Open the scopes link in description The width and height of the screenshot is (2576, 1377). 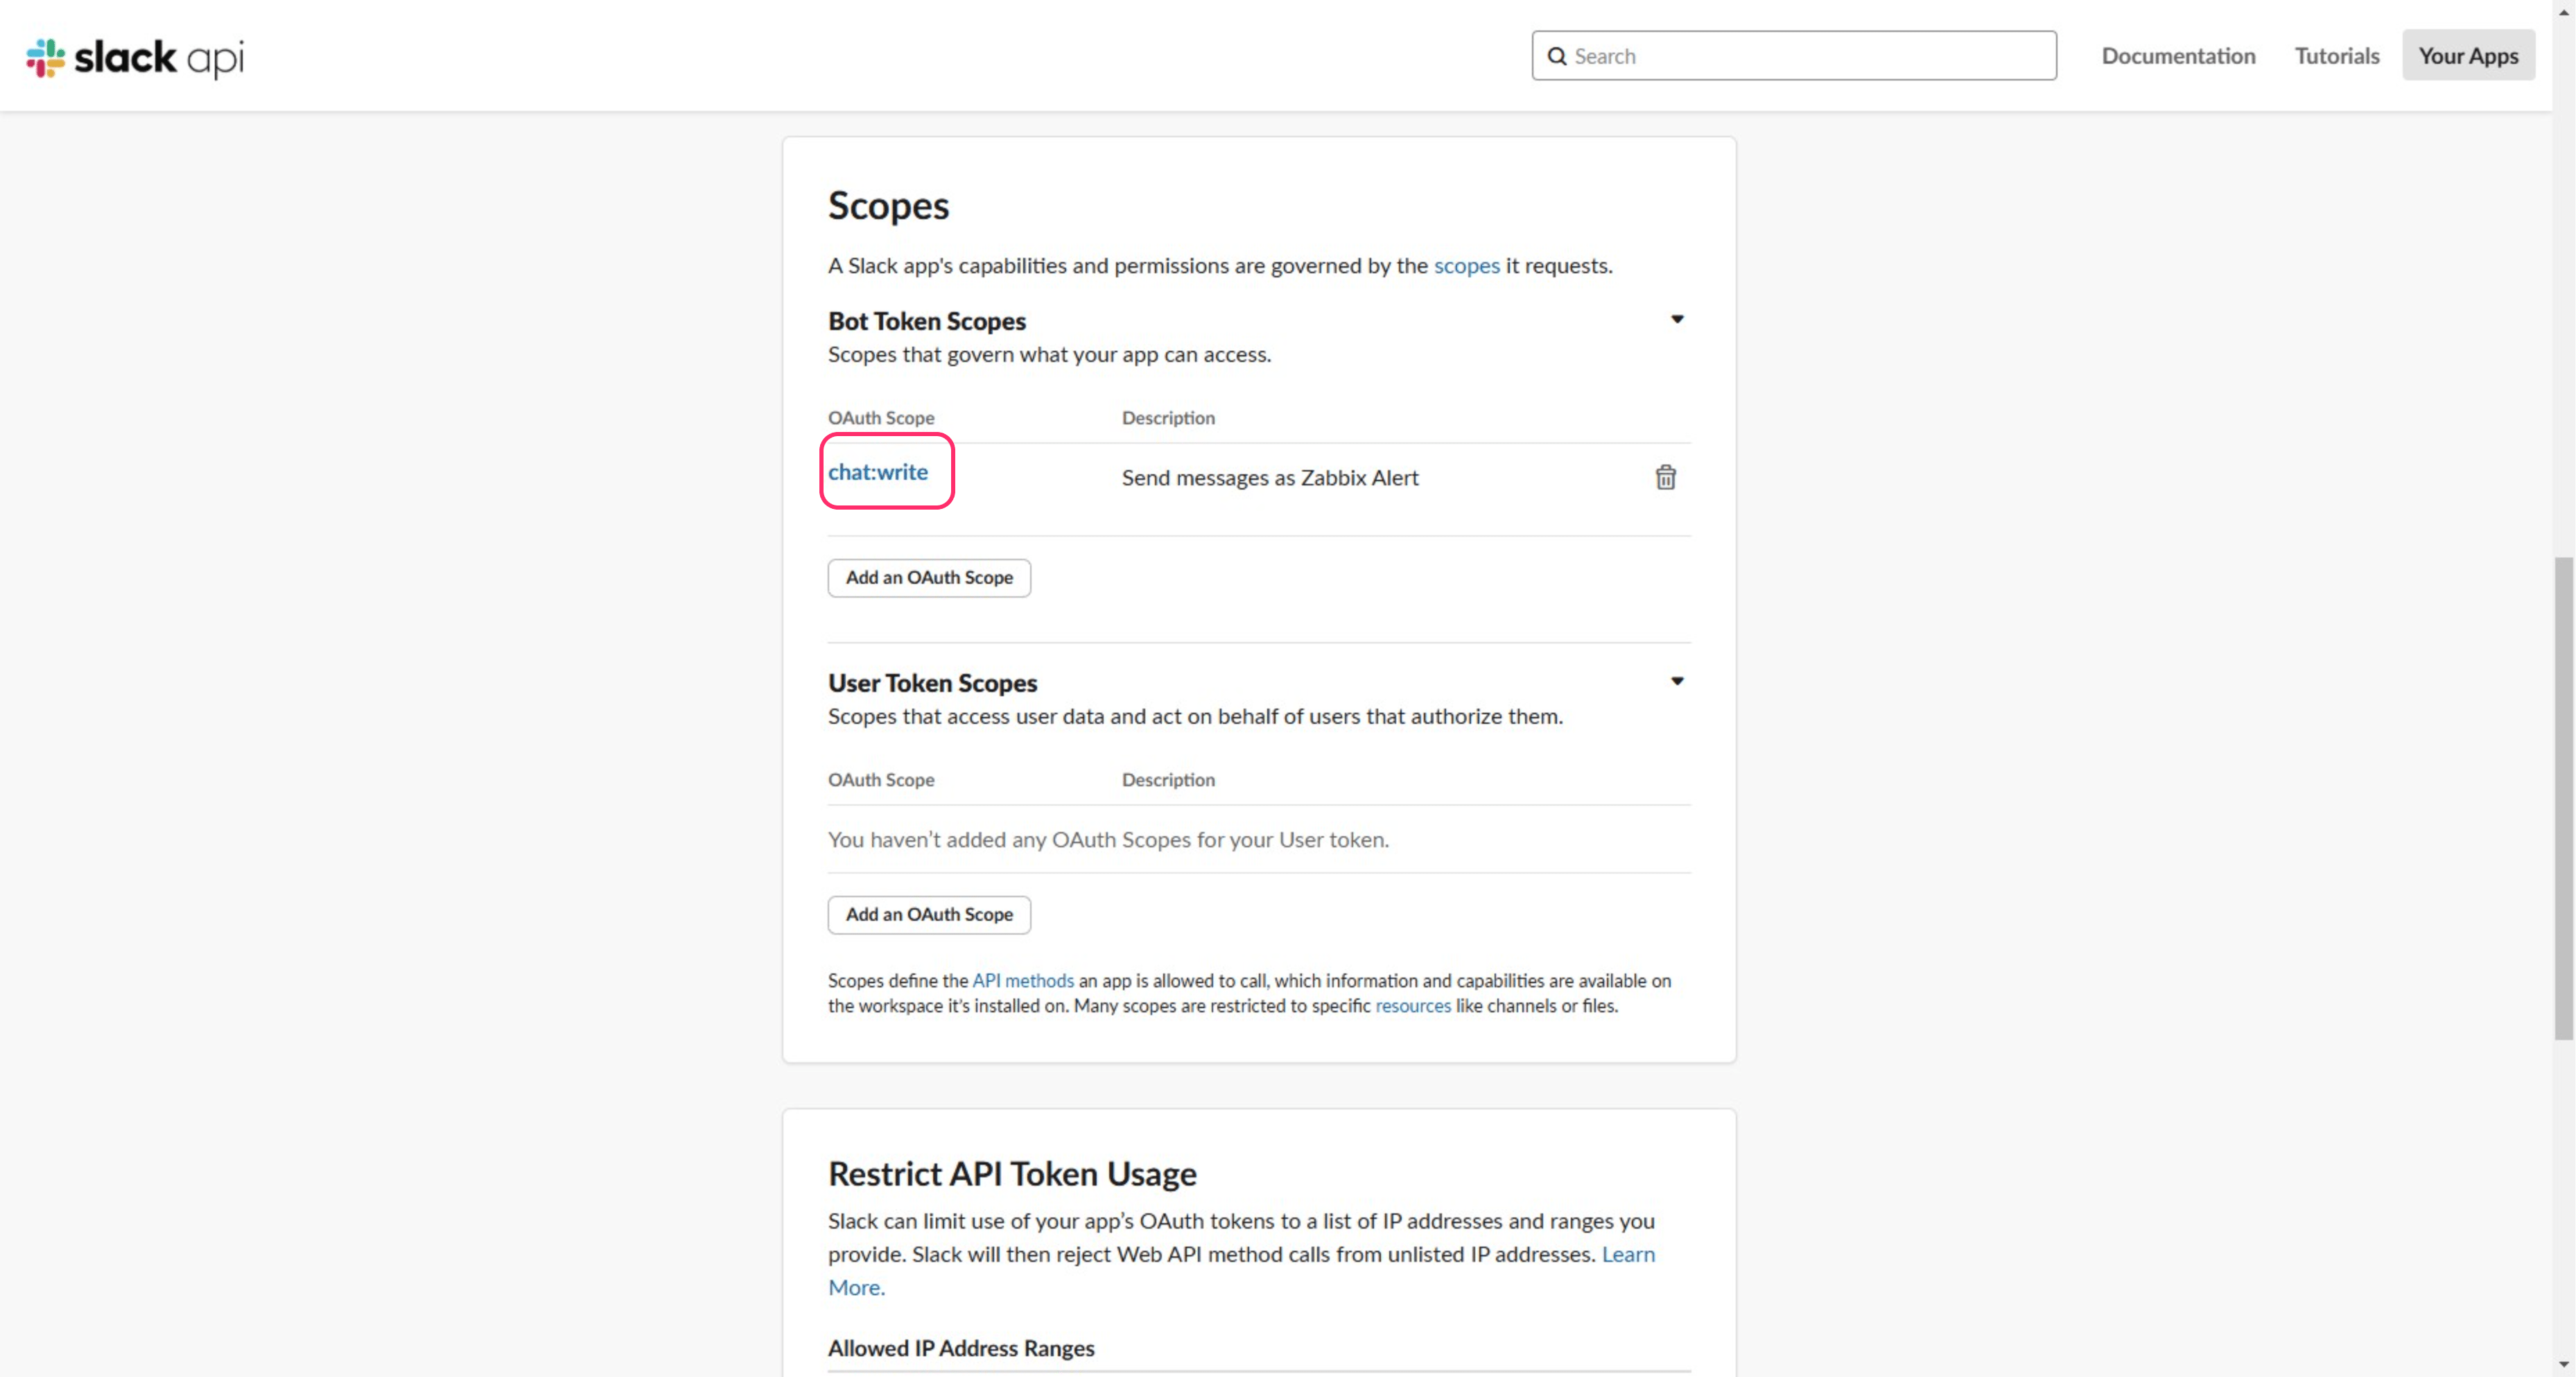[1466, 265]
